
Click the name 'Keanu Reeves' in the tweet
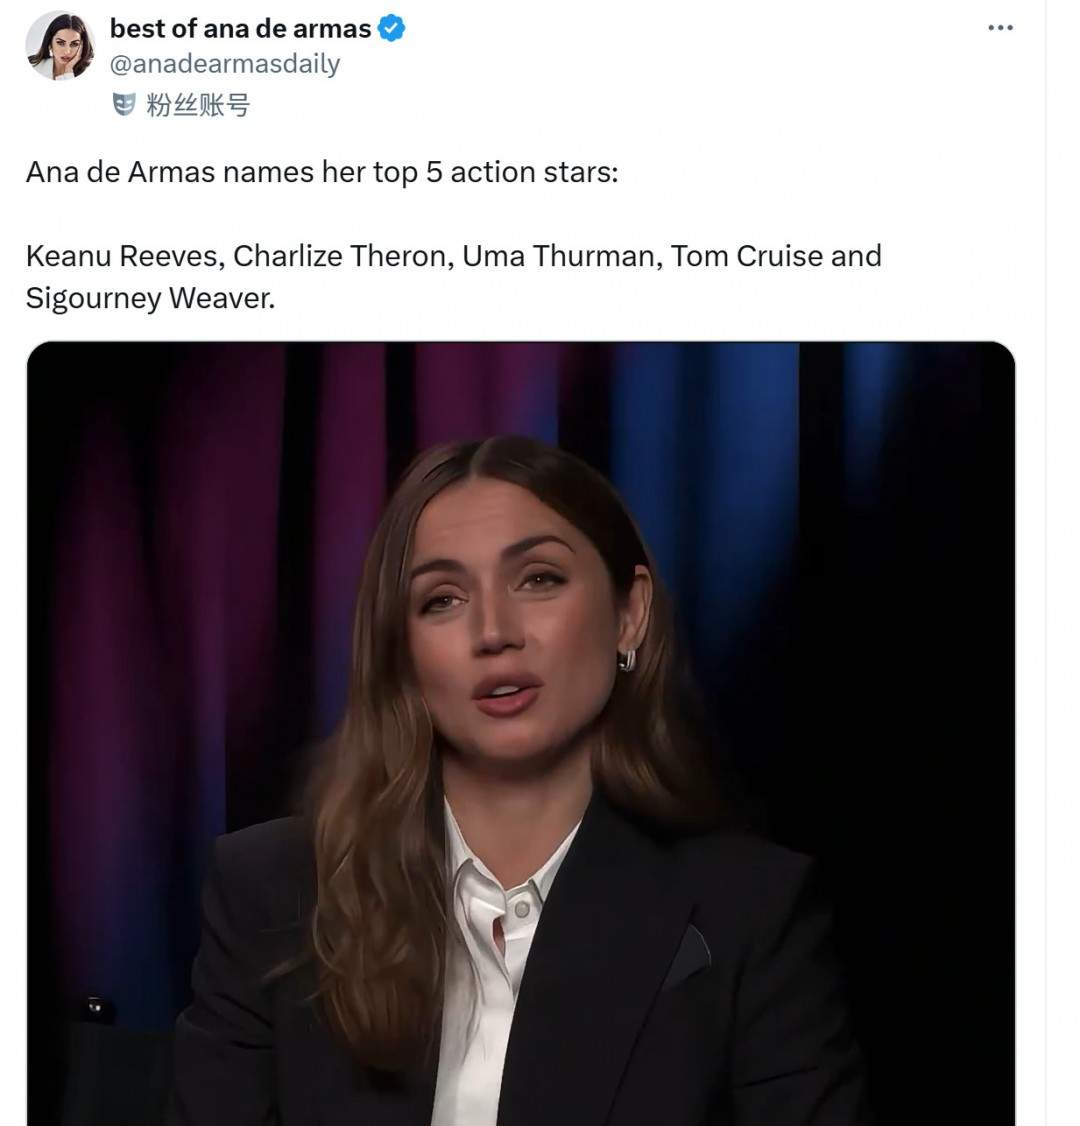click(x=123, y=256)
